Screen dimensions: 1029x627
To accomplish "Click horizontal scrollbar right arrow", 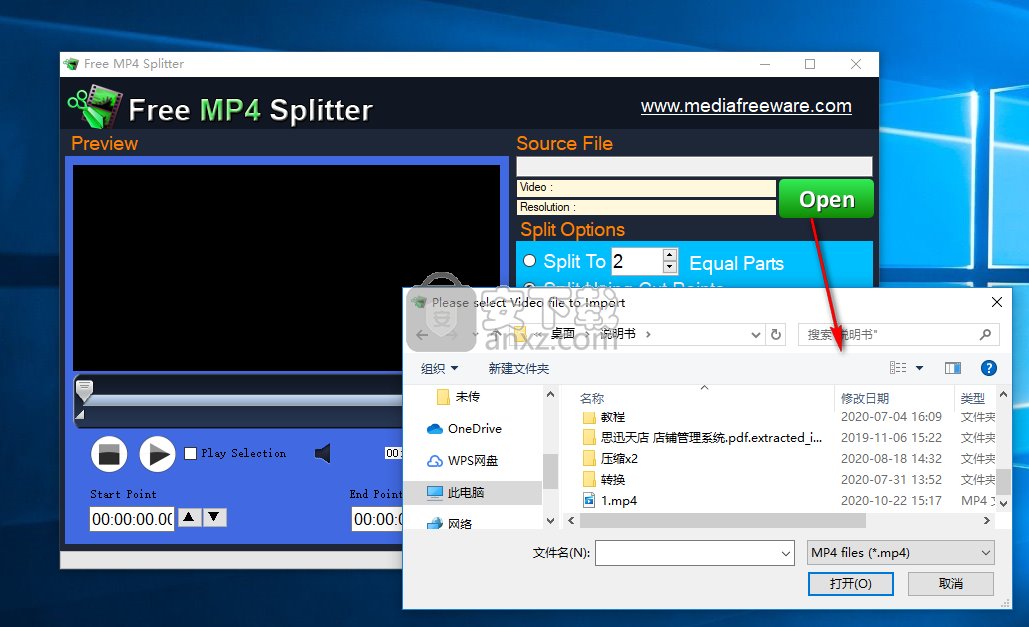I will [x=986, y=521].
